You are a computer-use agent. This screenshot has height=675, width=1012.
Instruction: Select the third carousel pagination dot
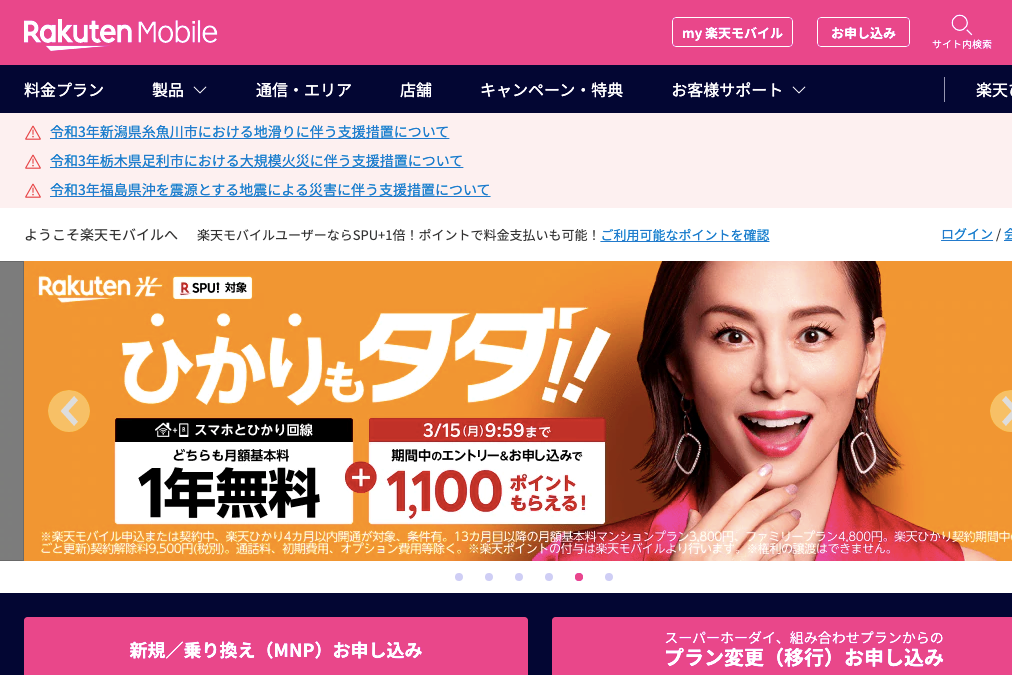point(519,577)
